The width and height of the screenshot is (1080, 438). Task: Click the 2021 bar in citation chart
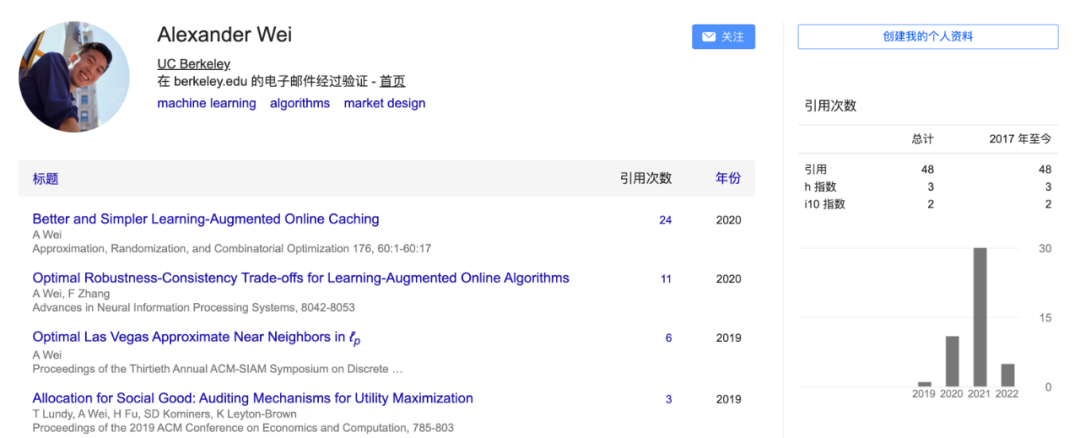pyautogui.click(x=980, y=317)
